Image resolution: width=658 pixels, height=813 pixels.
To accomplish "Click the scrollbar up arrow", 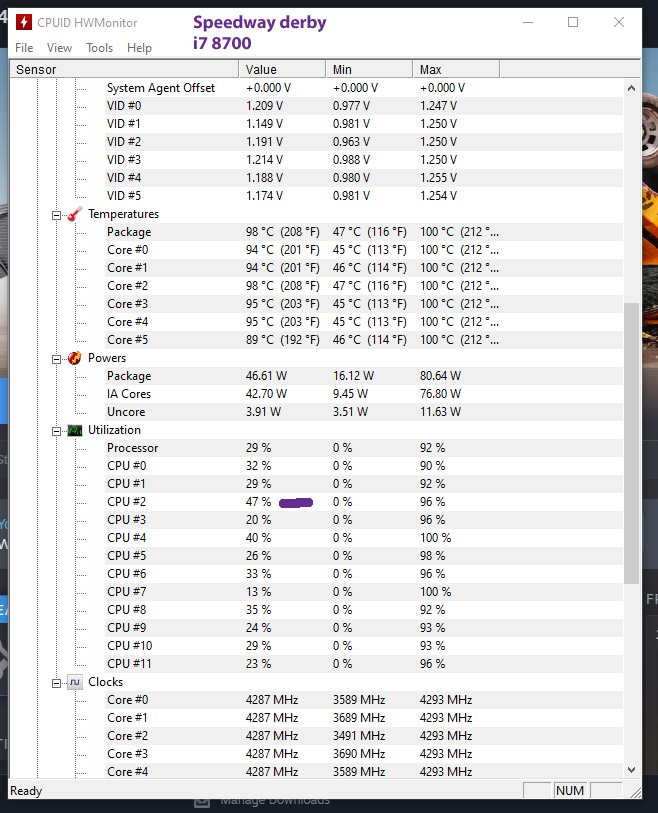I will pos(631,88).
